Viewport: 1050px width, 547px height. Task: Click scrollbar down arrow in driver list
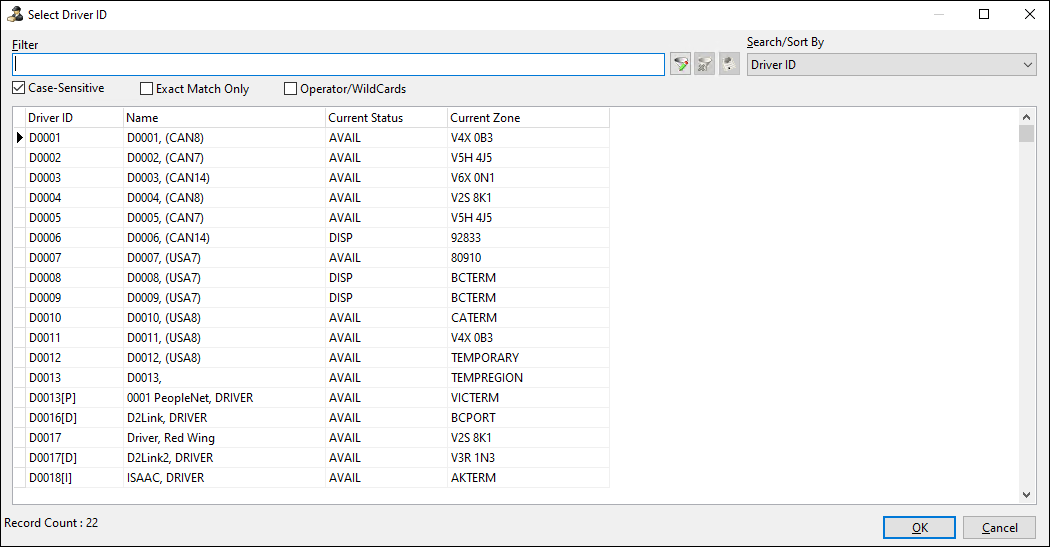coord(1026,494)
